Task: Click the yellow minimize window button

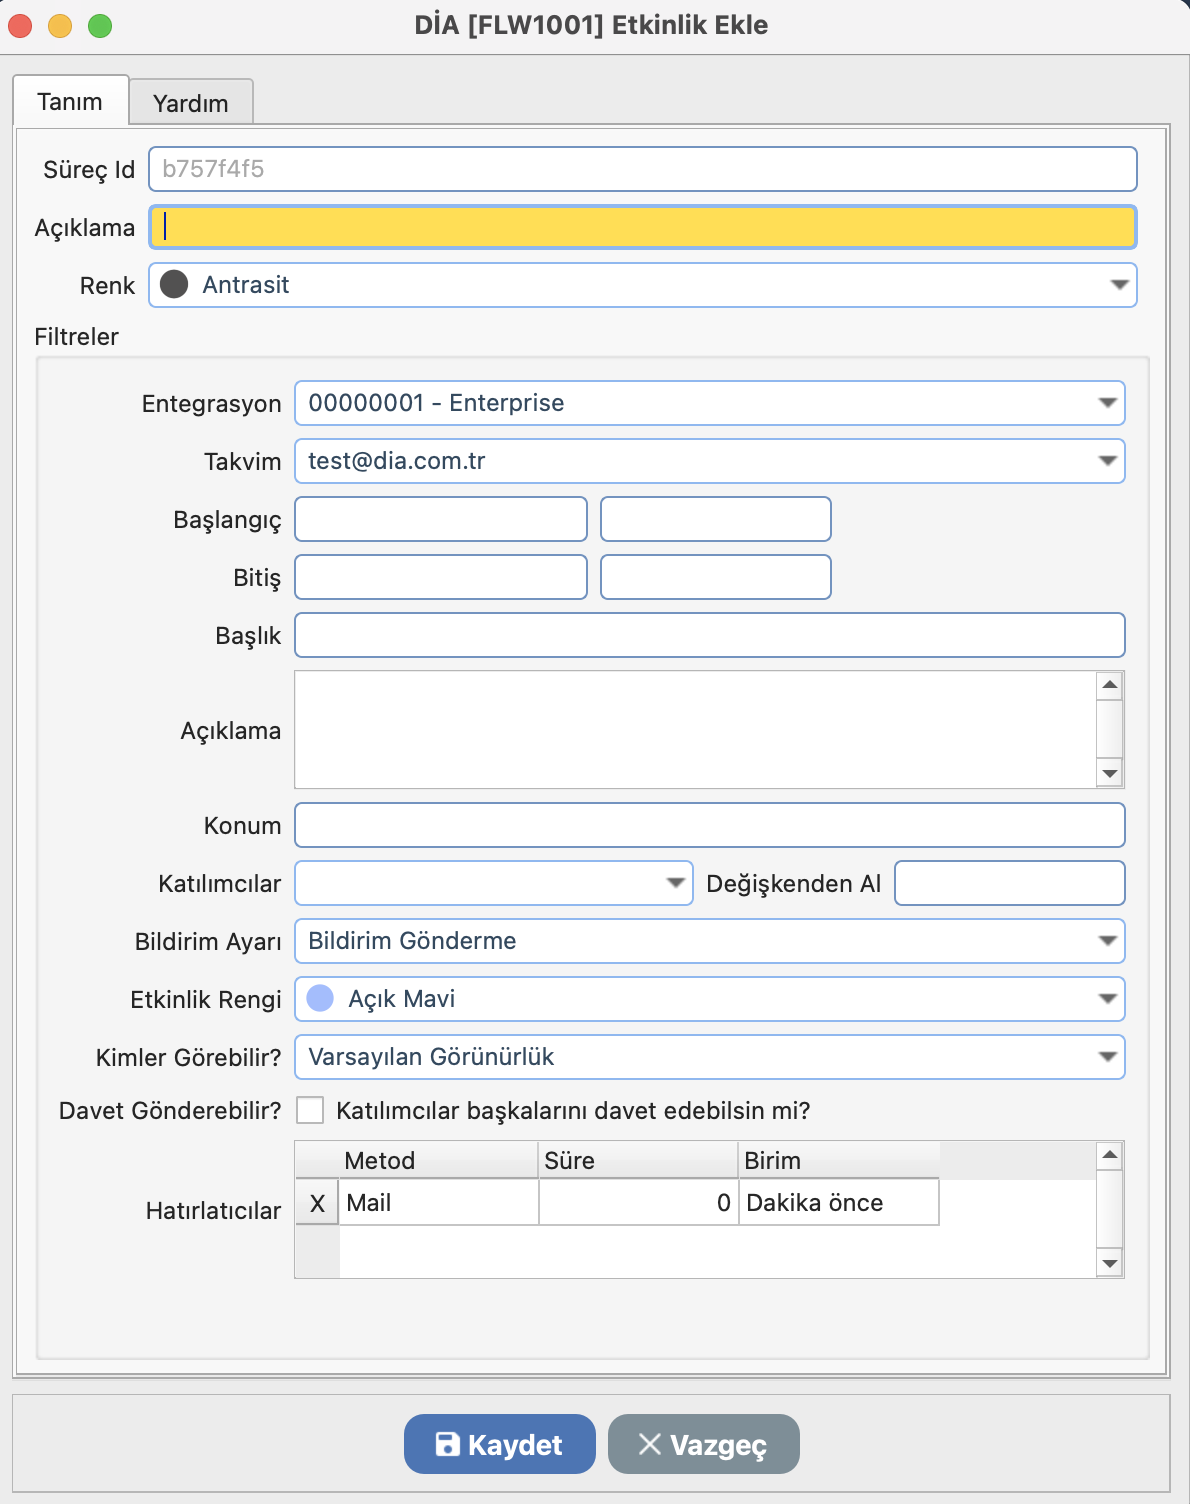Action: coord(60,26)
